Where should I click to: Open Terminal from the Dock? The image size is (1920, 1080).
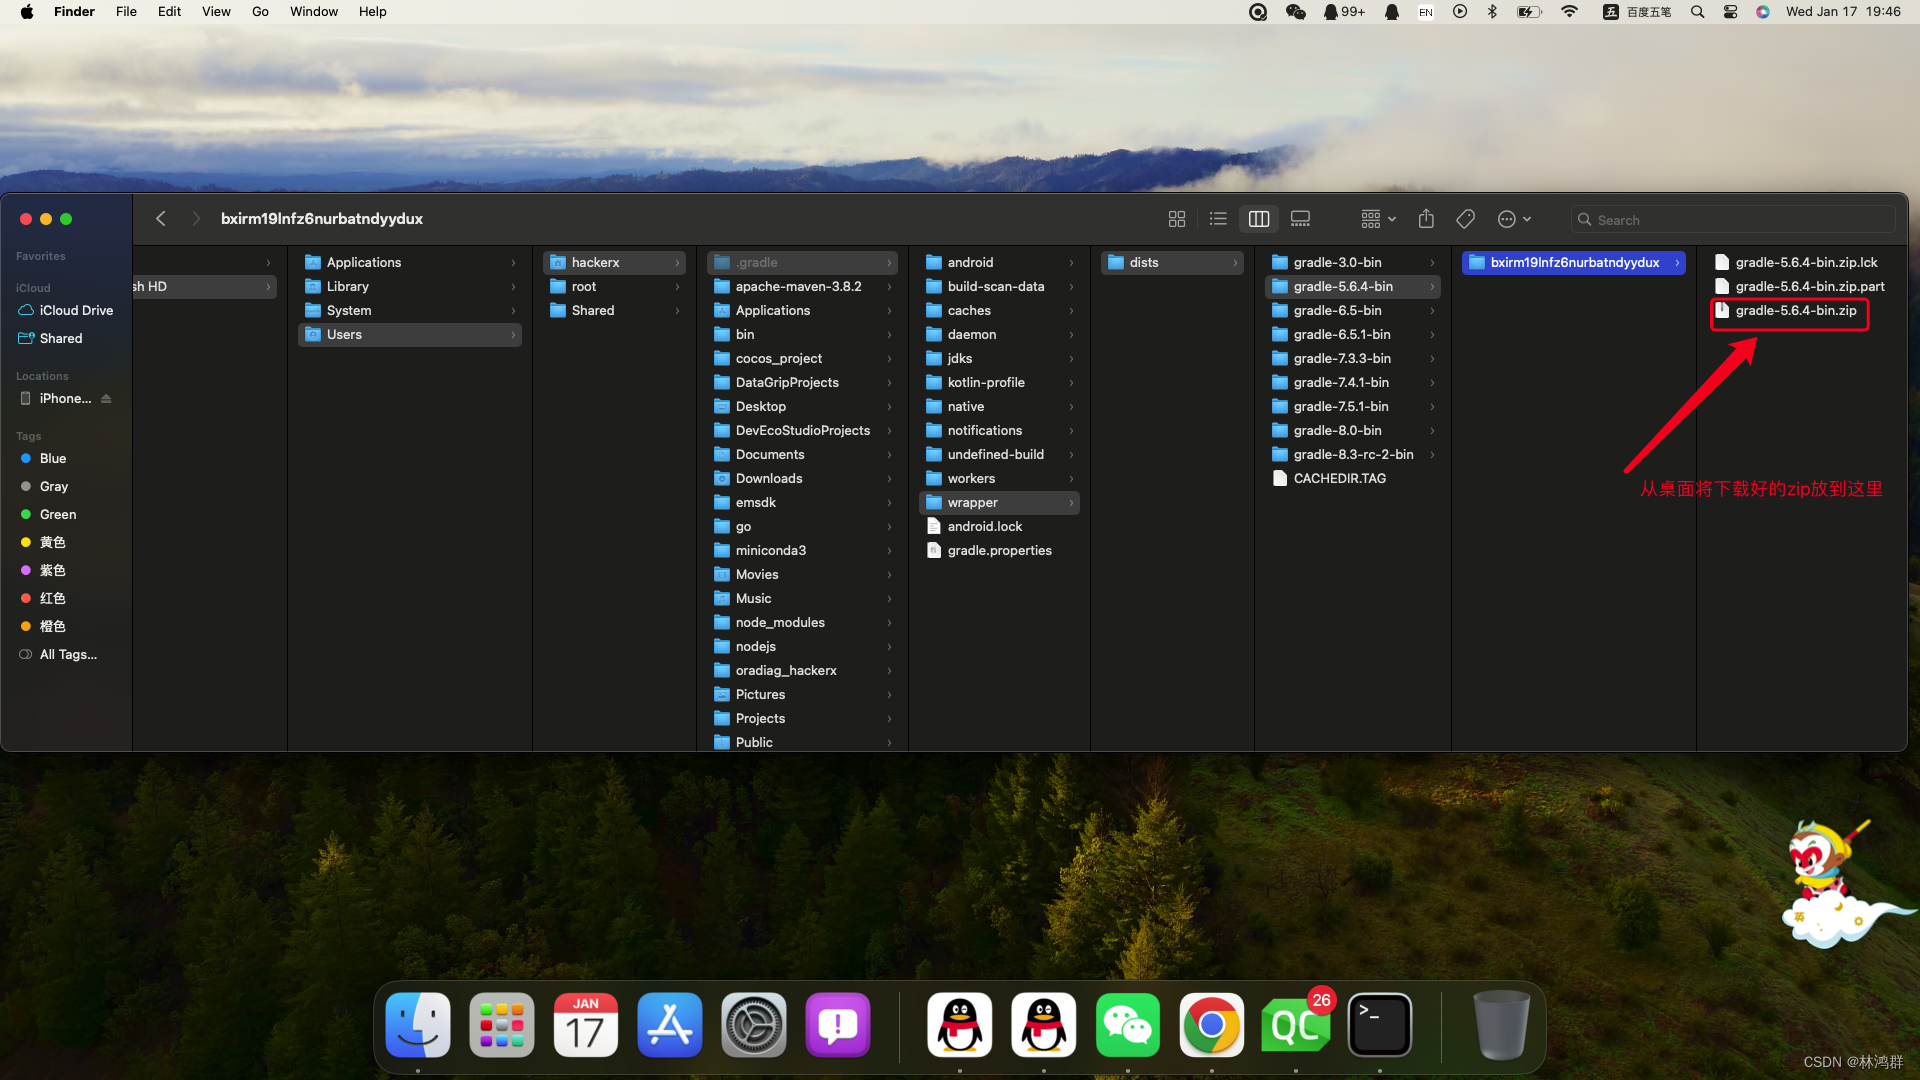coord(1379,1026)
